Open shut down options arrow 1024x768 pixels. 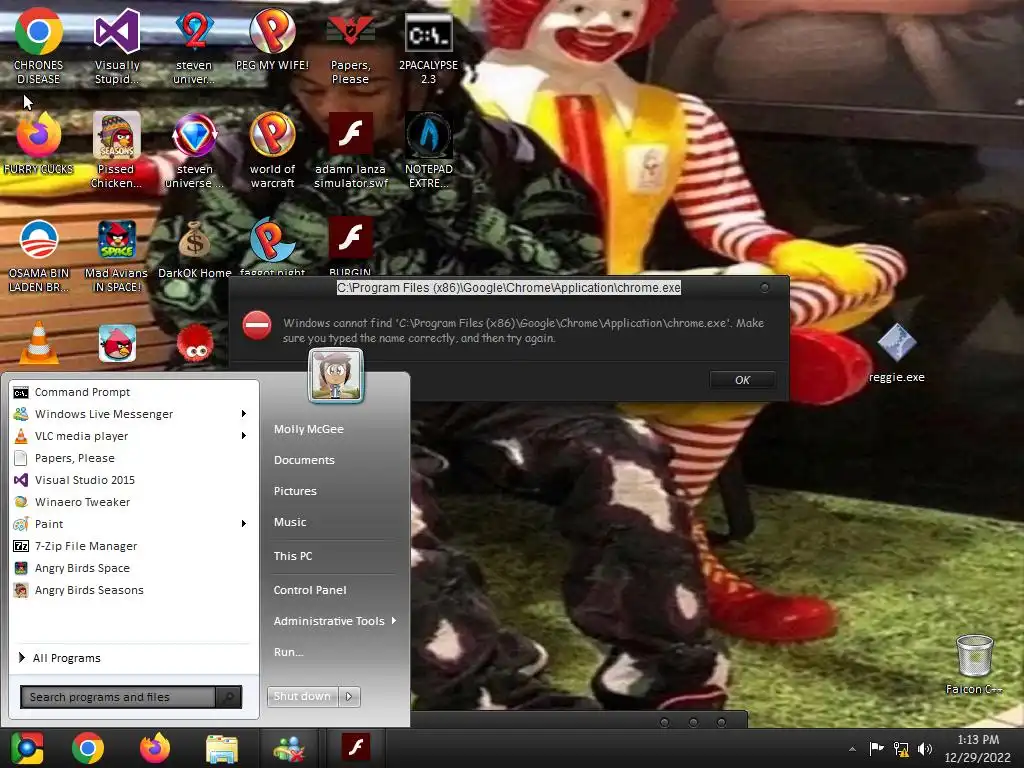(x=349, y=696)
